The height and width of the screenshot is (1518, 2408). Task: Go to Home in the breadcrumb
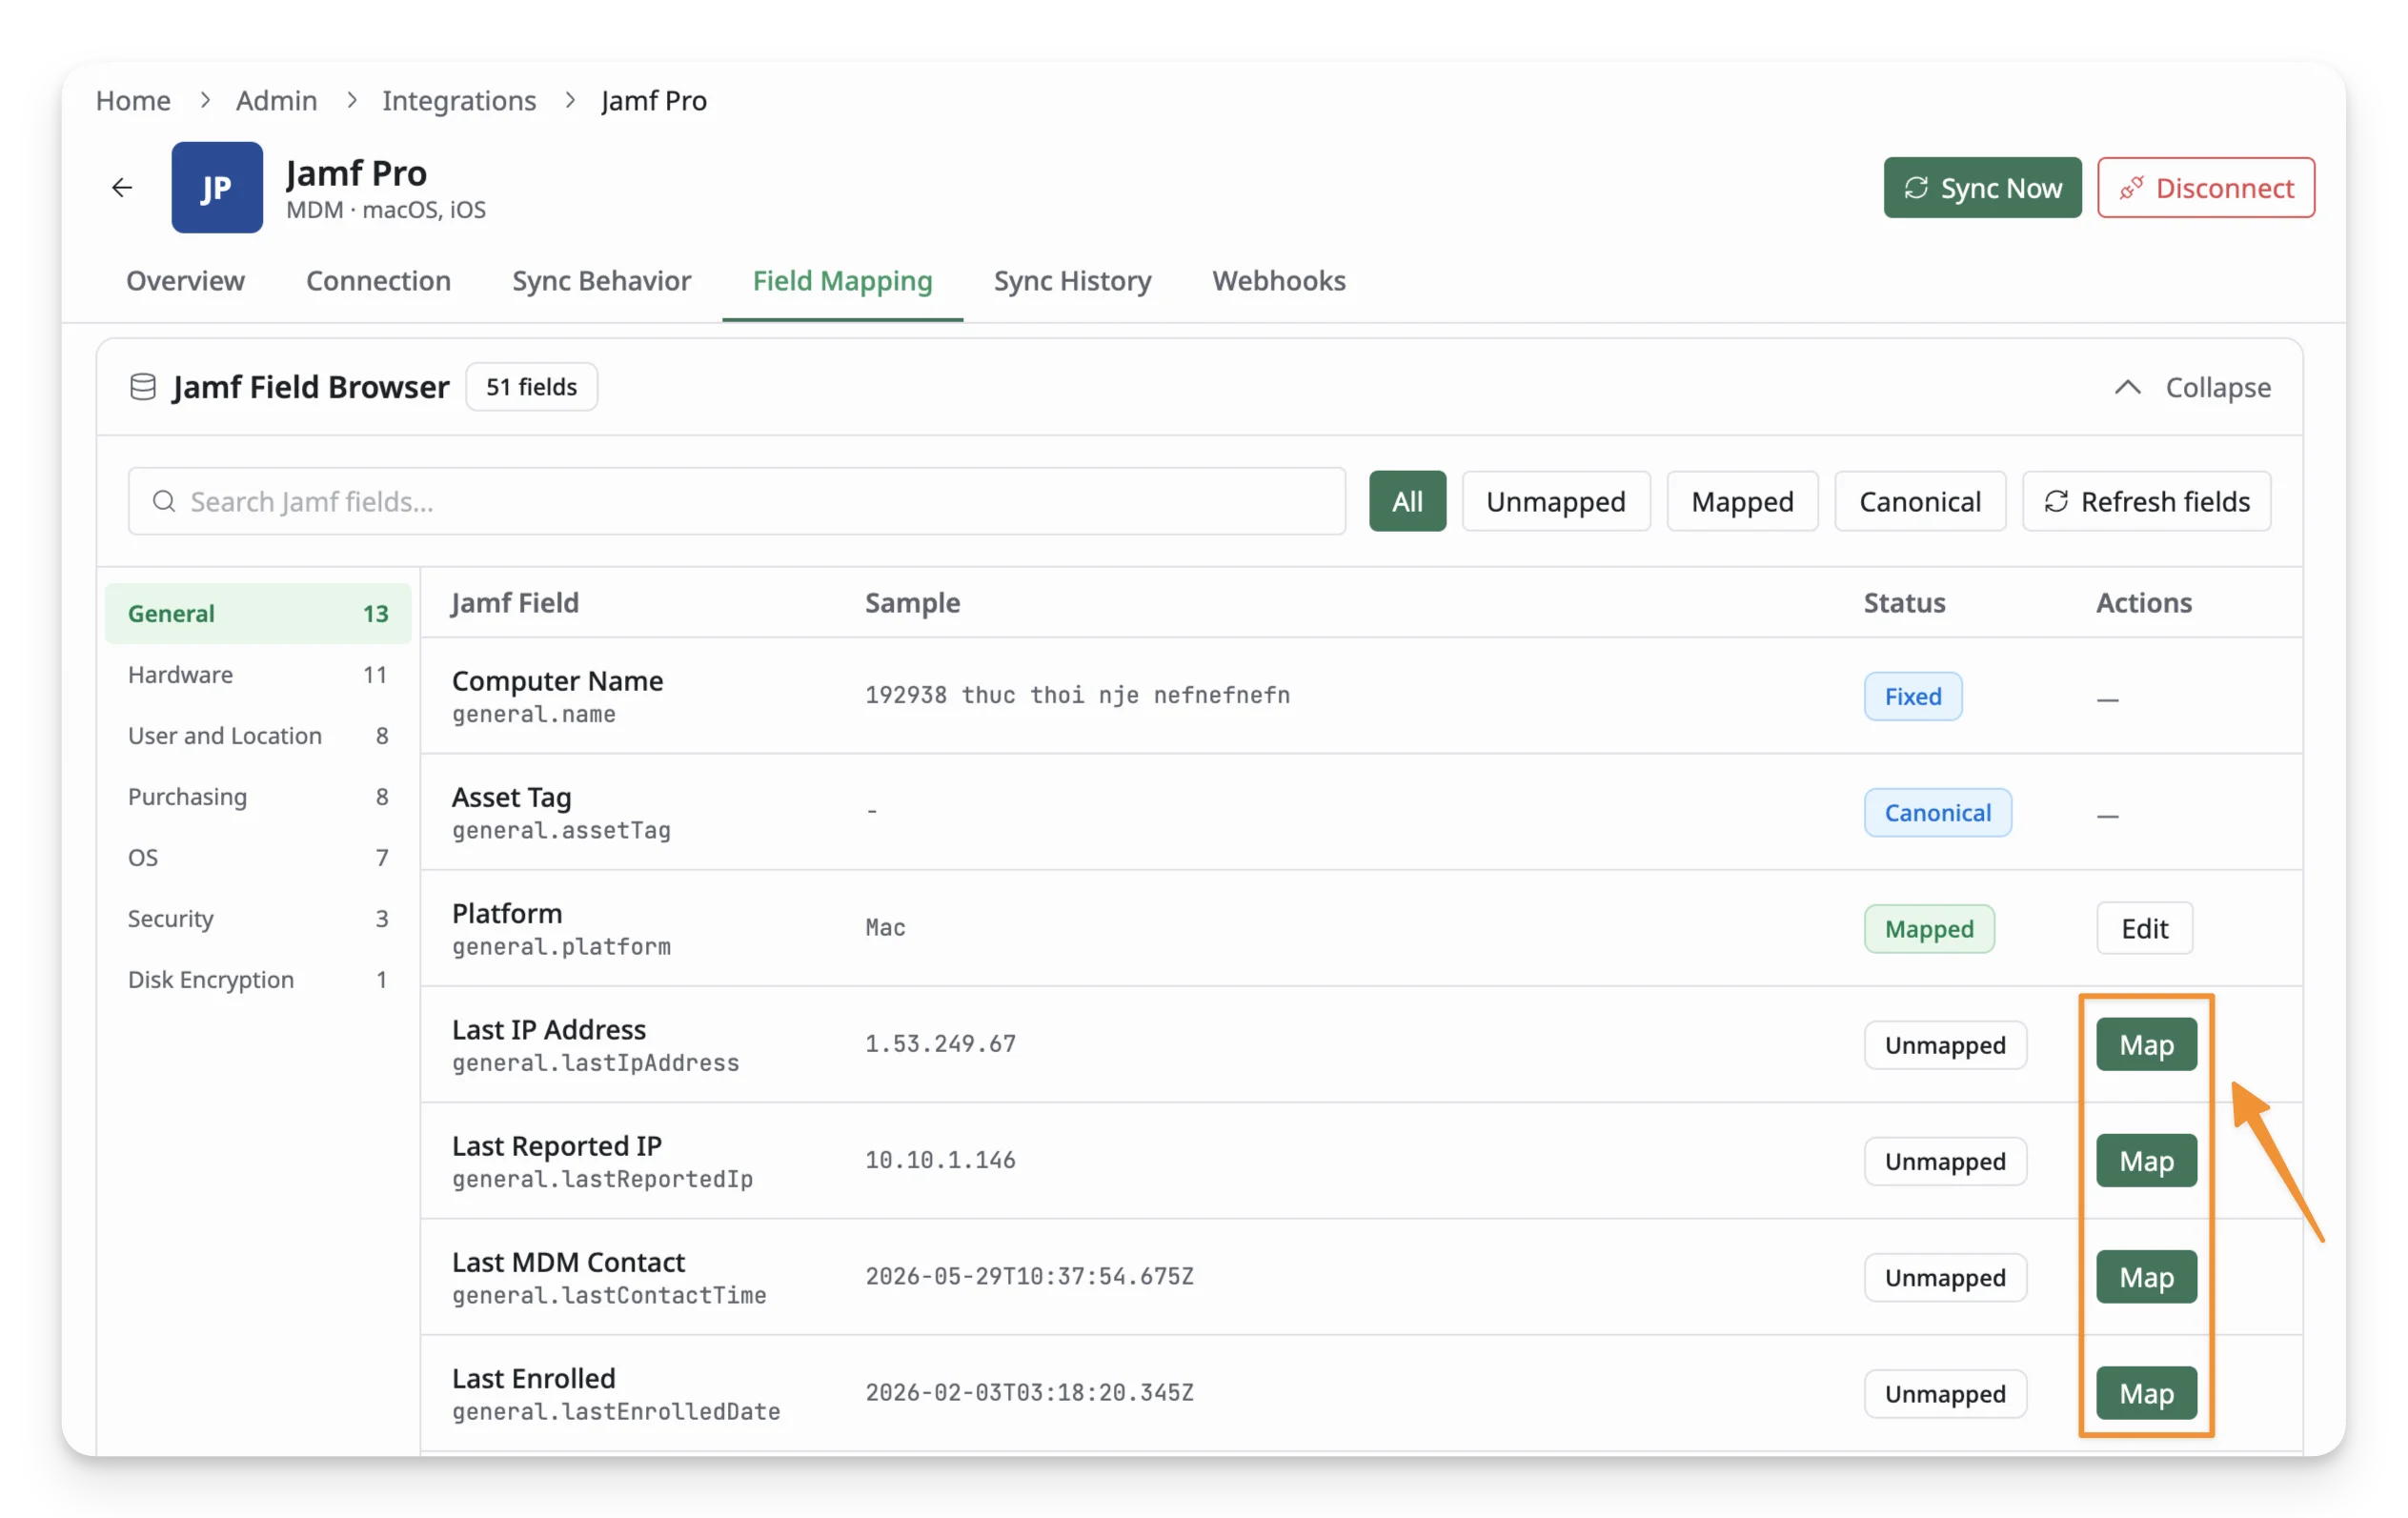133,100
